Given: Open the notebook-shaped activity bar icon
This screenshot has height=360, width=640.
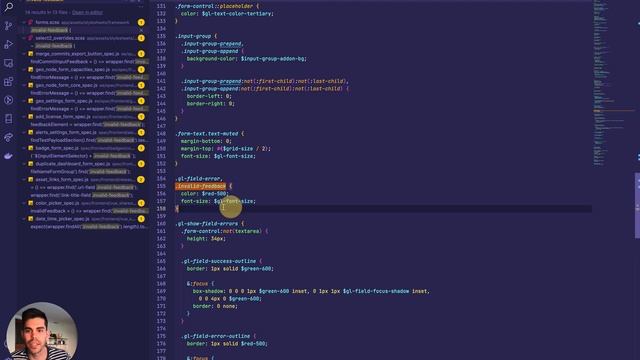Looking at the screenshot, I should coord(8,119).
